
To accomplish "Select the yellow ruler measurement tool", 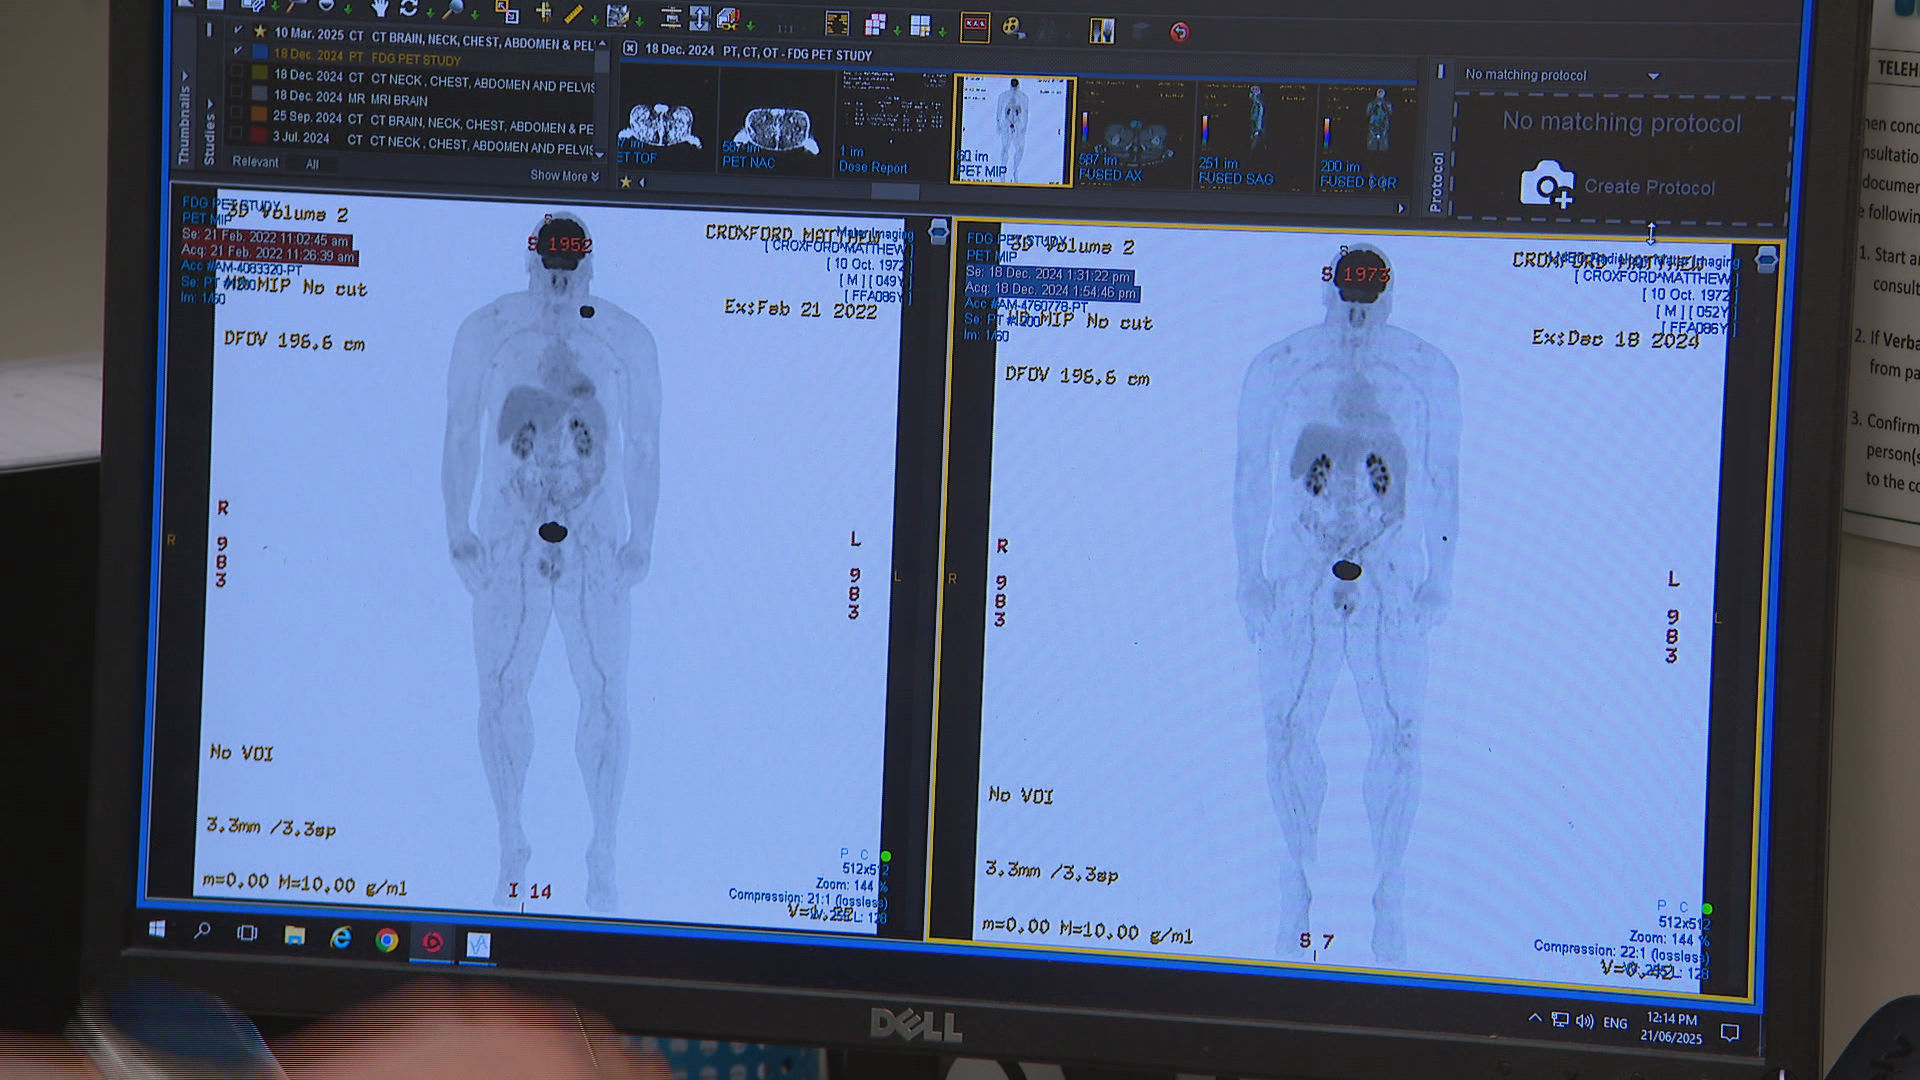I will pyautogui.click(x=573, y=13).
